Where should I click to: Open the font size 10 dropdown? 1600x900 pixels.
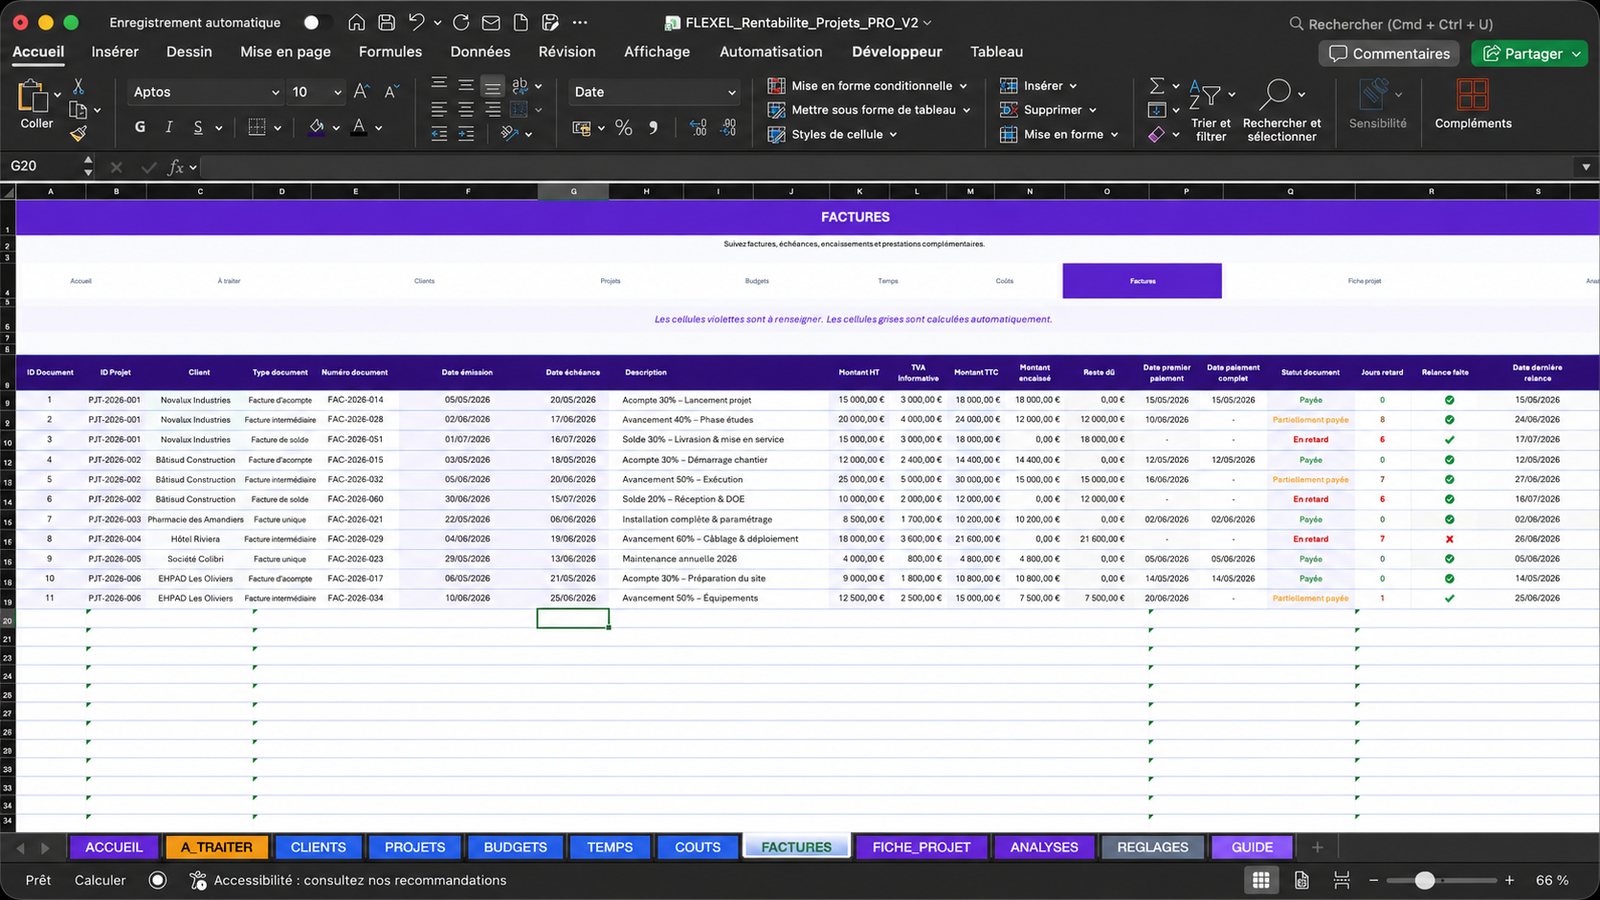[x=337, y=92]
